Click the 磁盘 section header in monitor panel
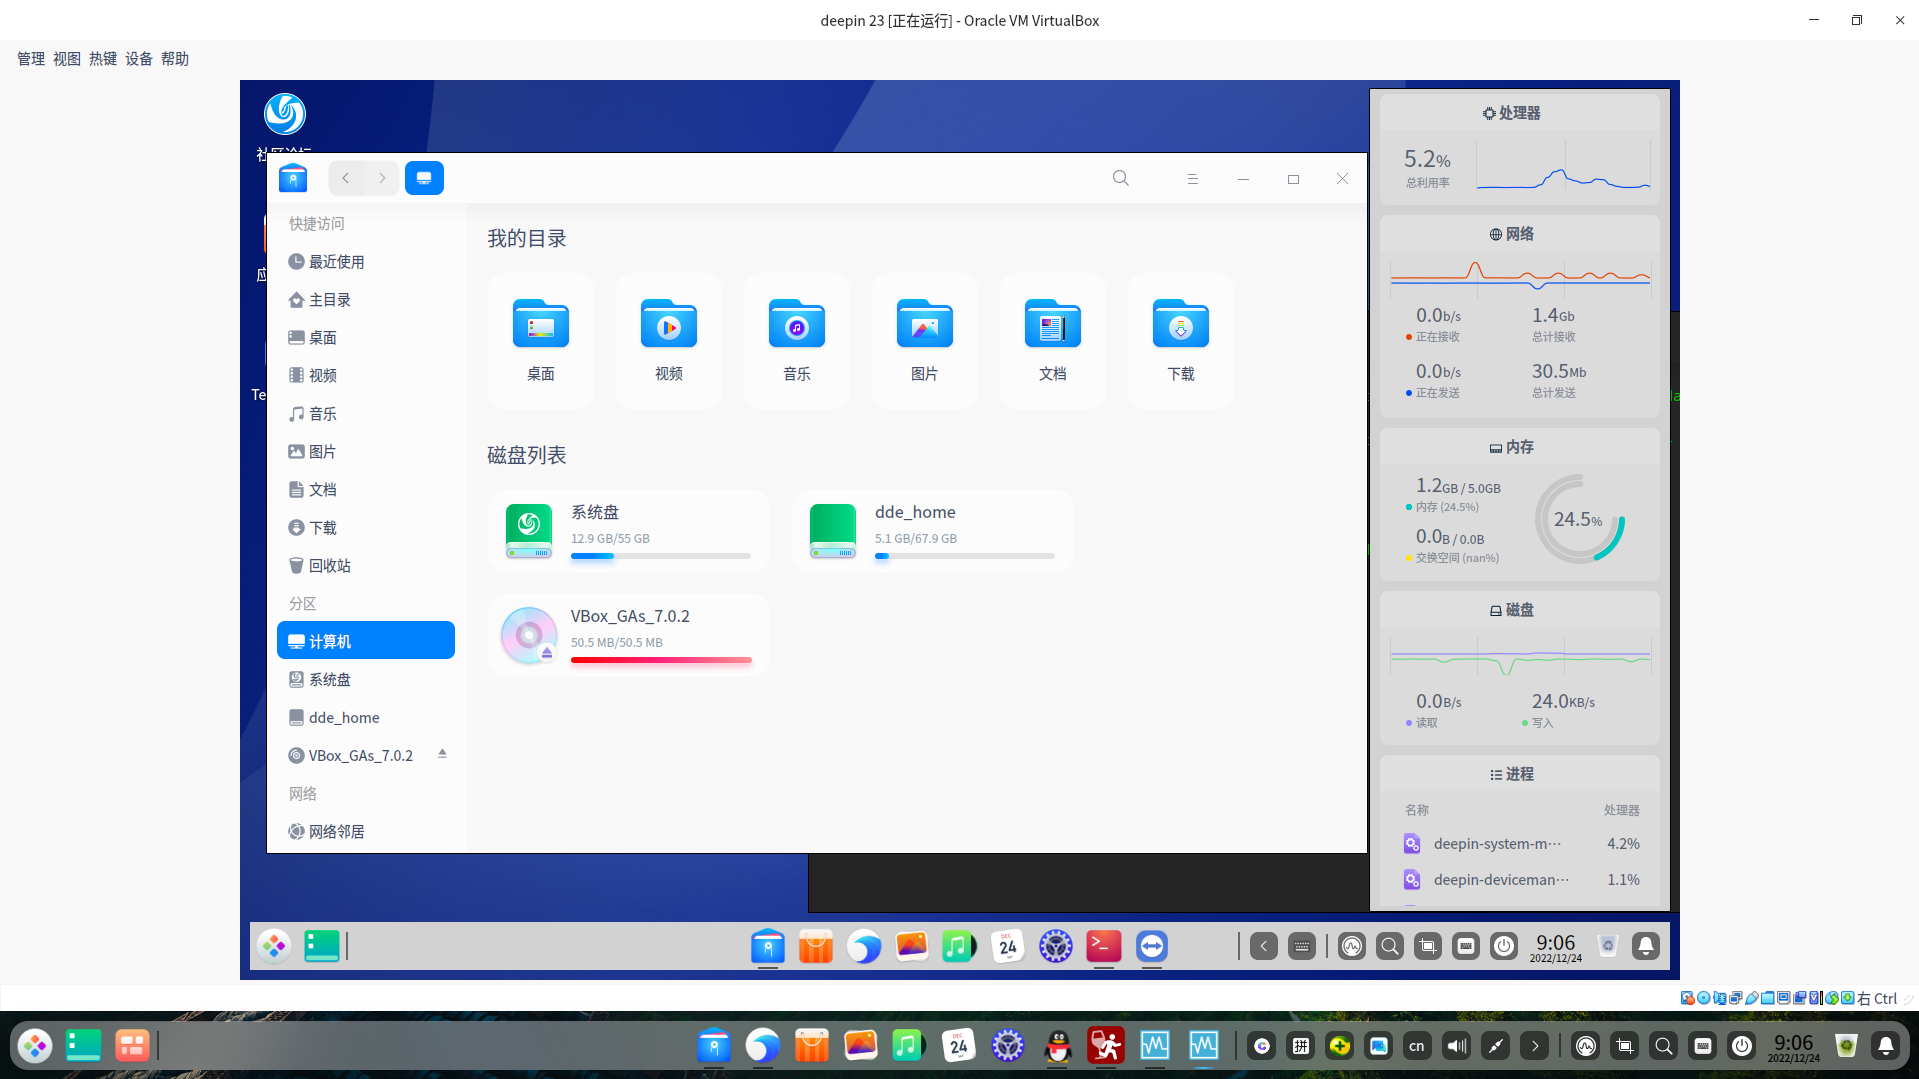1919x1079 pixels. click(x=1512, y=610)
